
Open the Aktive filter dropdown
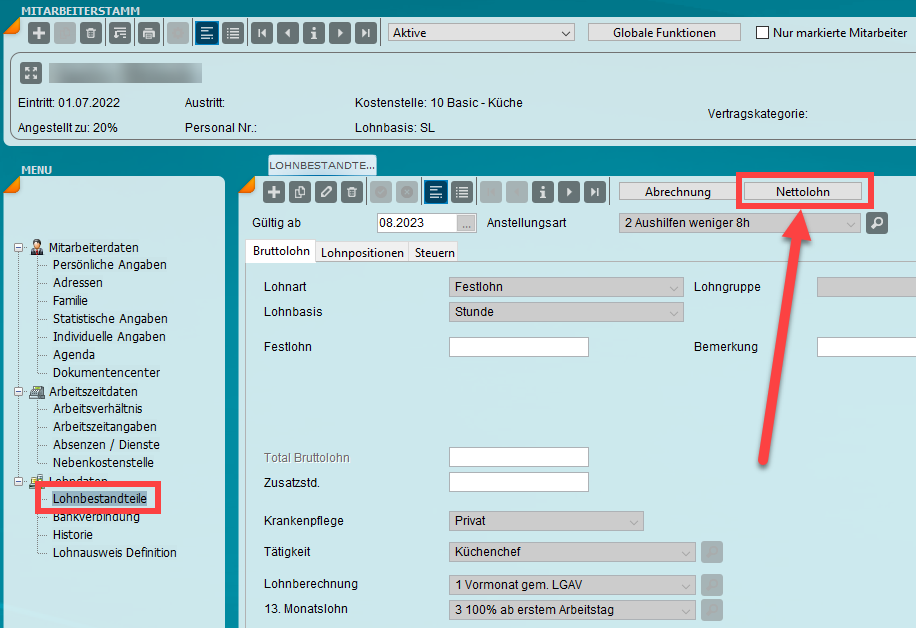point(480,33)
